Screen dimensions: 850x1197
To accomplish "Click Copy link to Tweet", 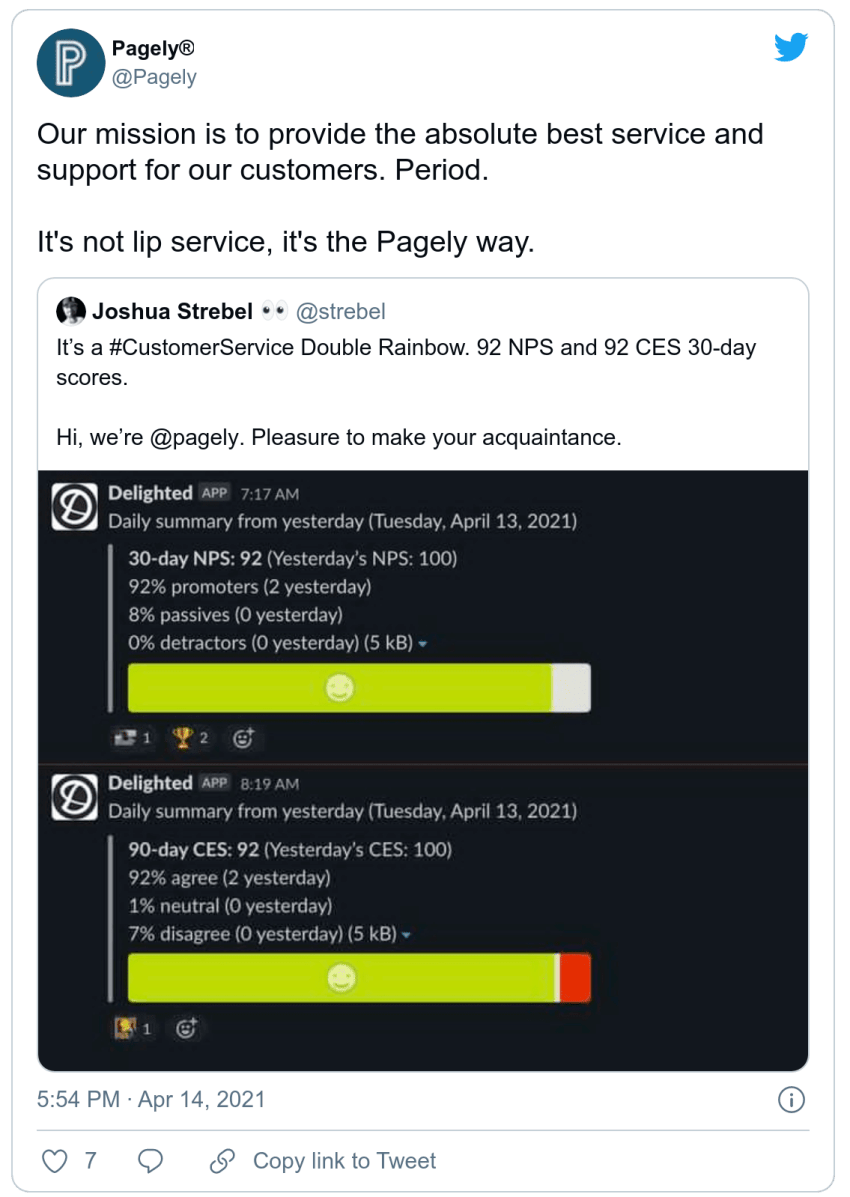I will click(344, 1160).
